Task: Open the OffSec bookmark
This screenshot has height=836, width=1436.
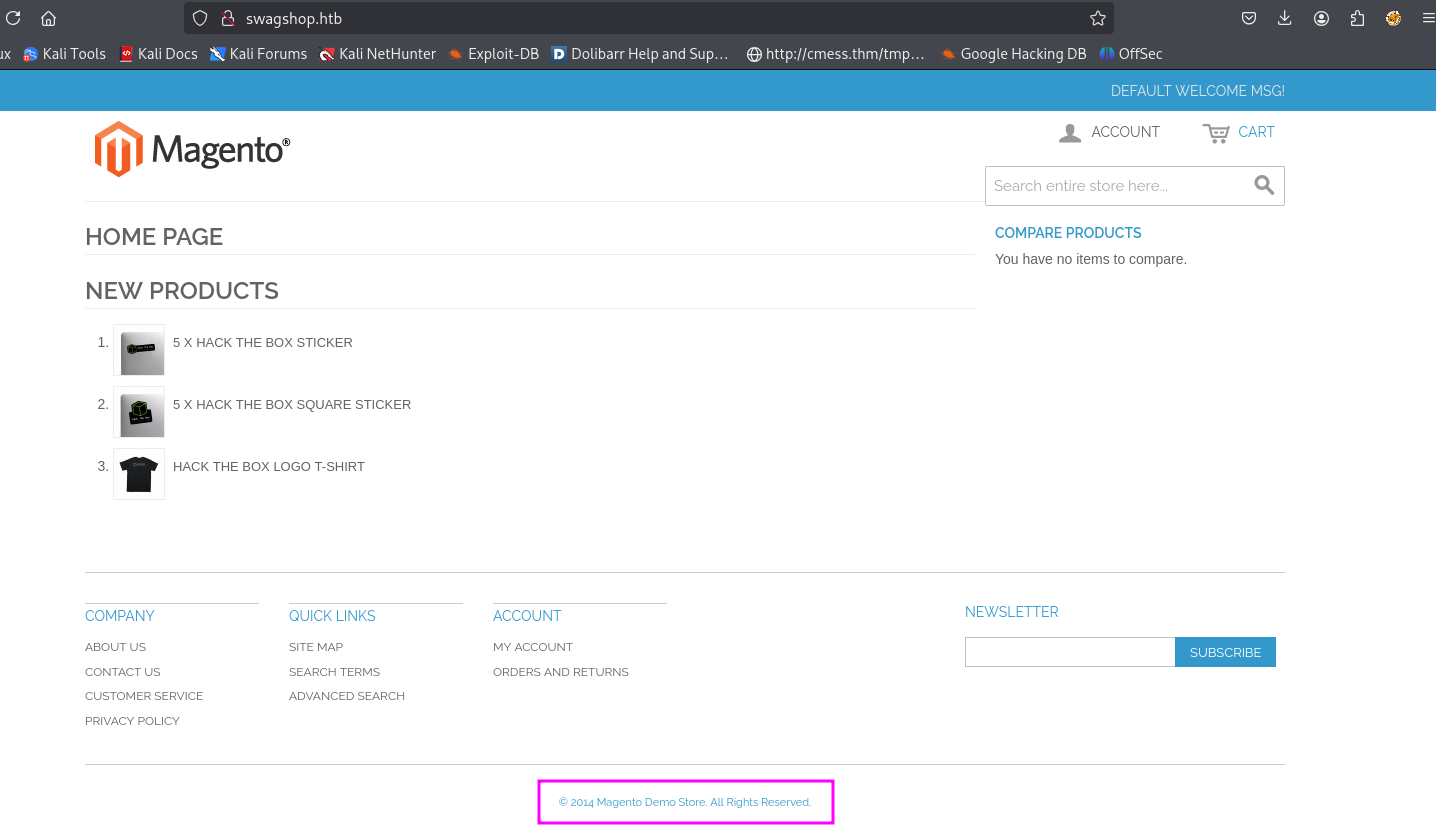Action: coord(1130,54)
